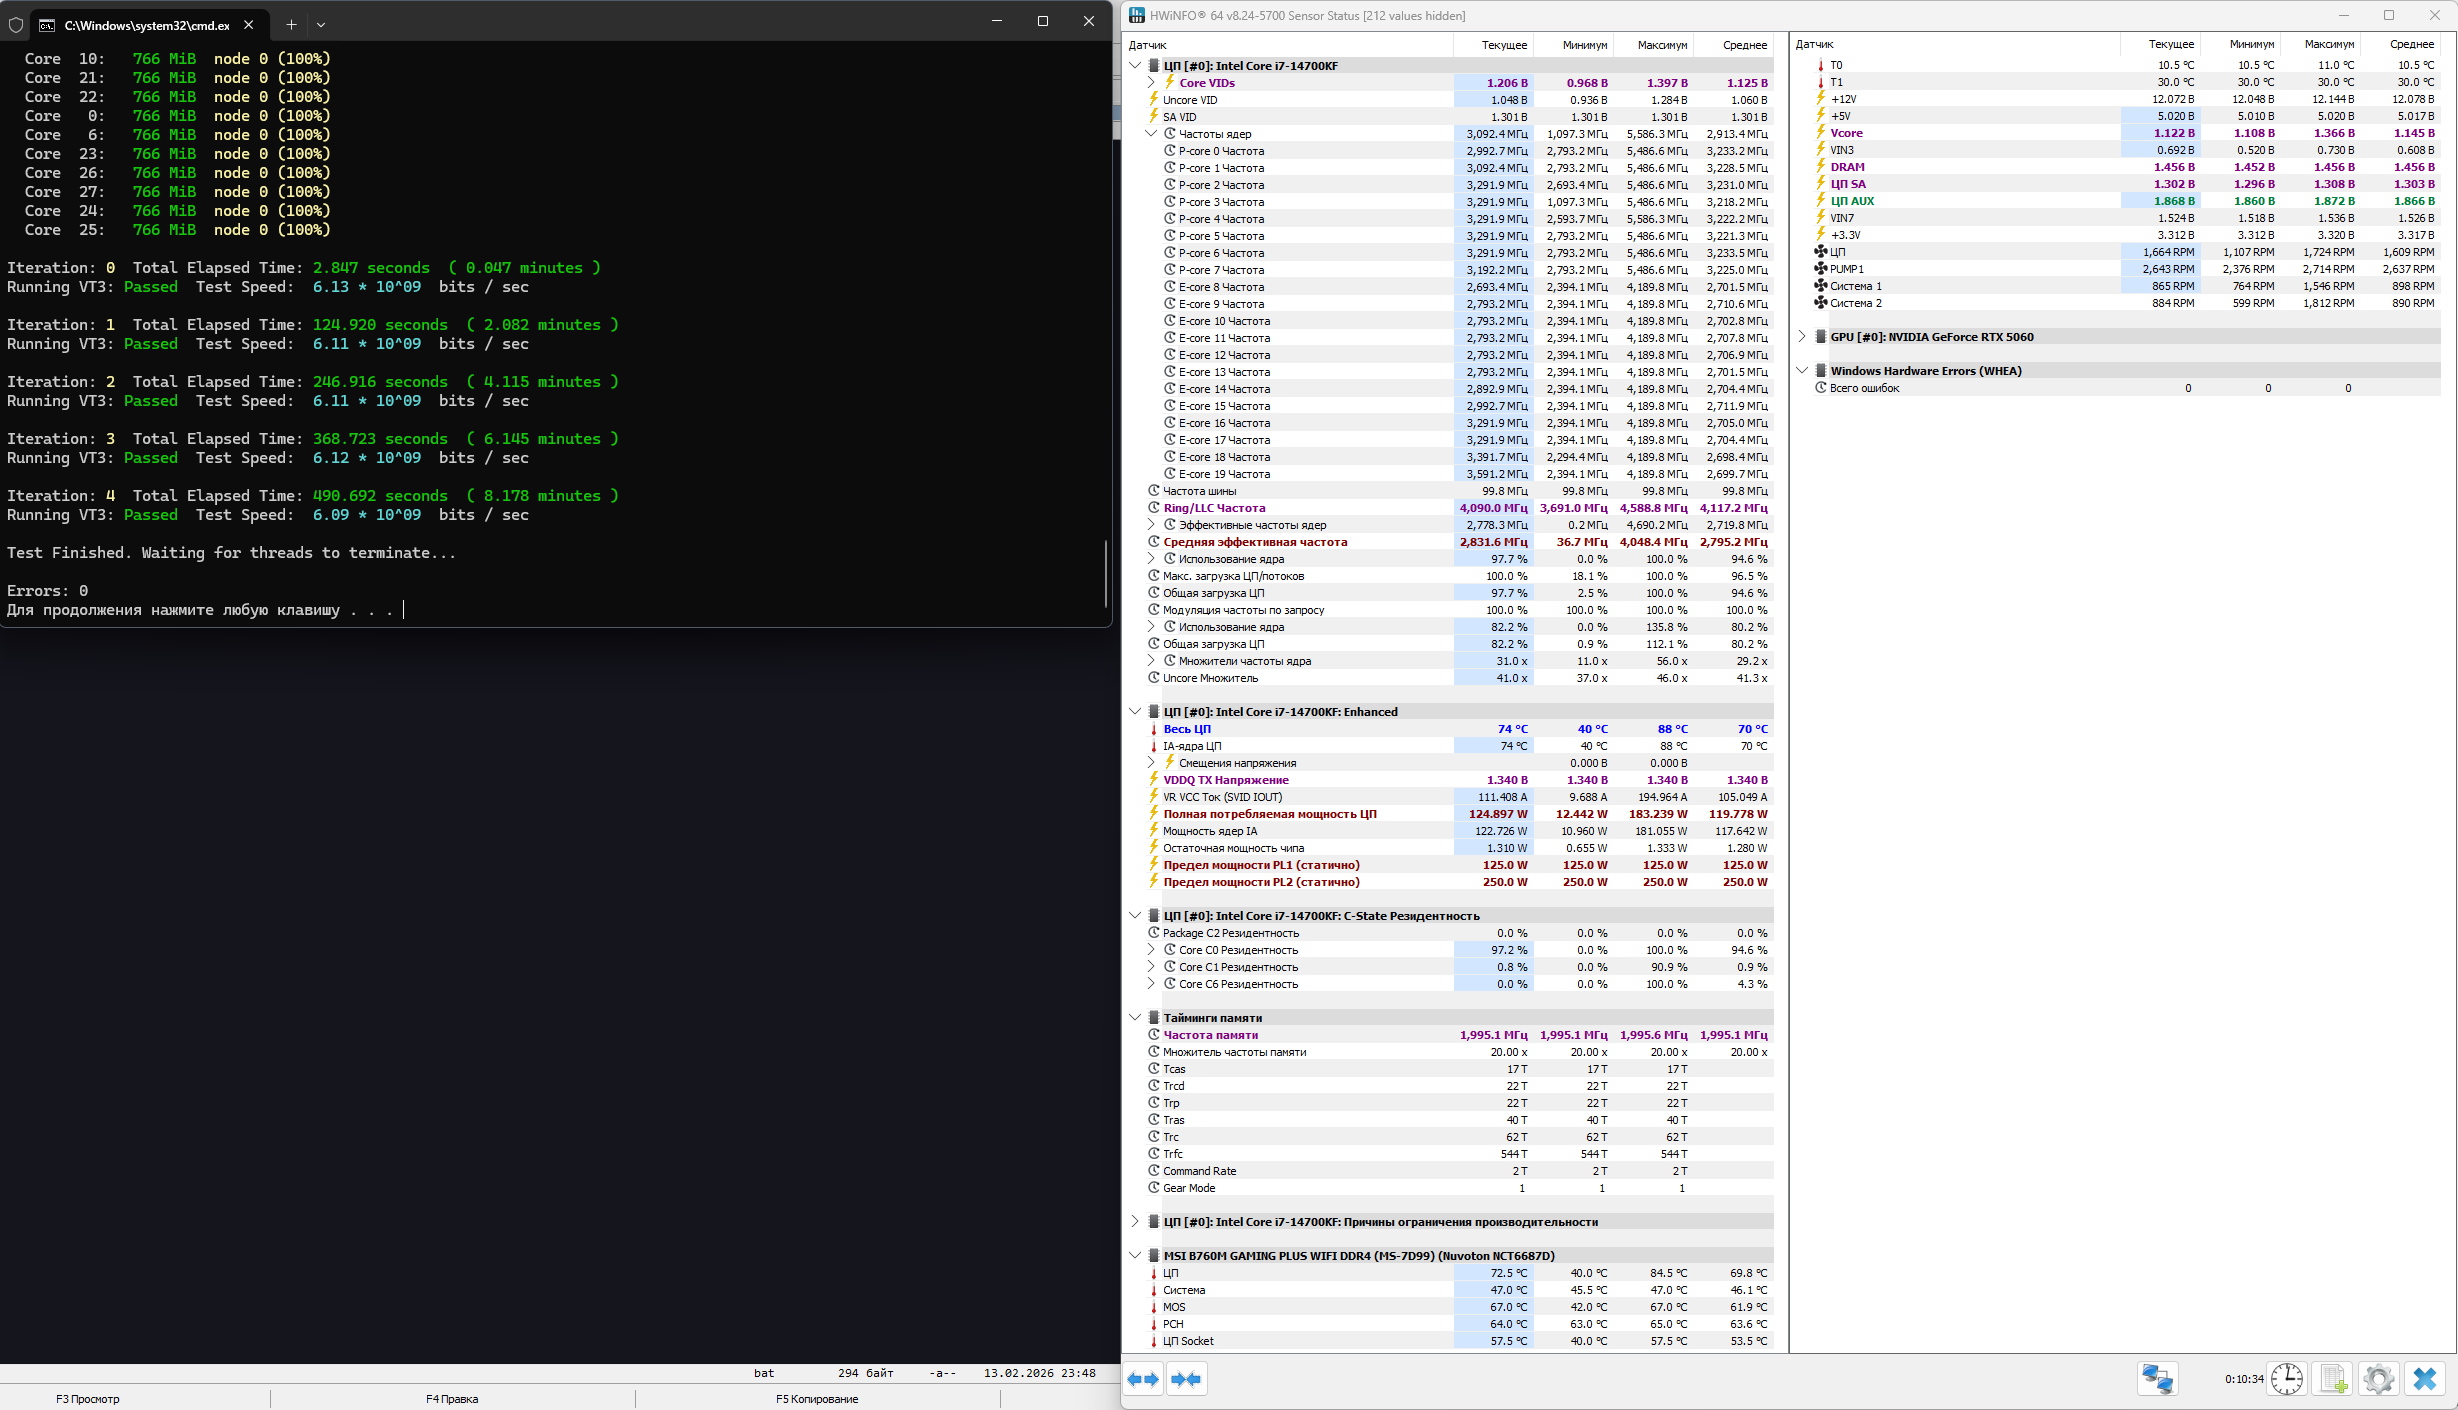Image resolution: width=2458 pixels, height=1410 pixels.
Task: Collapse the Windows Hardware Errors (WHEA) section
Action: (x=1802, y=371)
